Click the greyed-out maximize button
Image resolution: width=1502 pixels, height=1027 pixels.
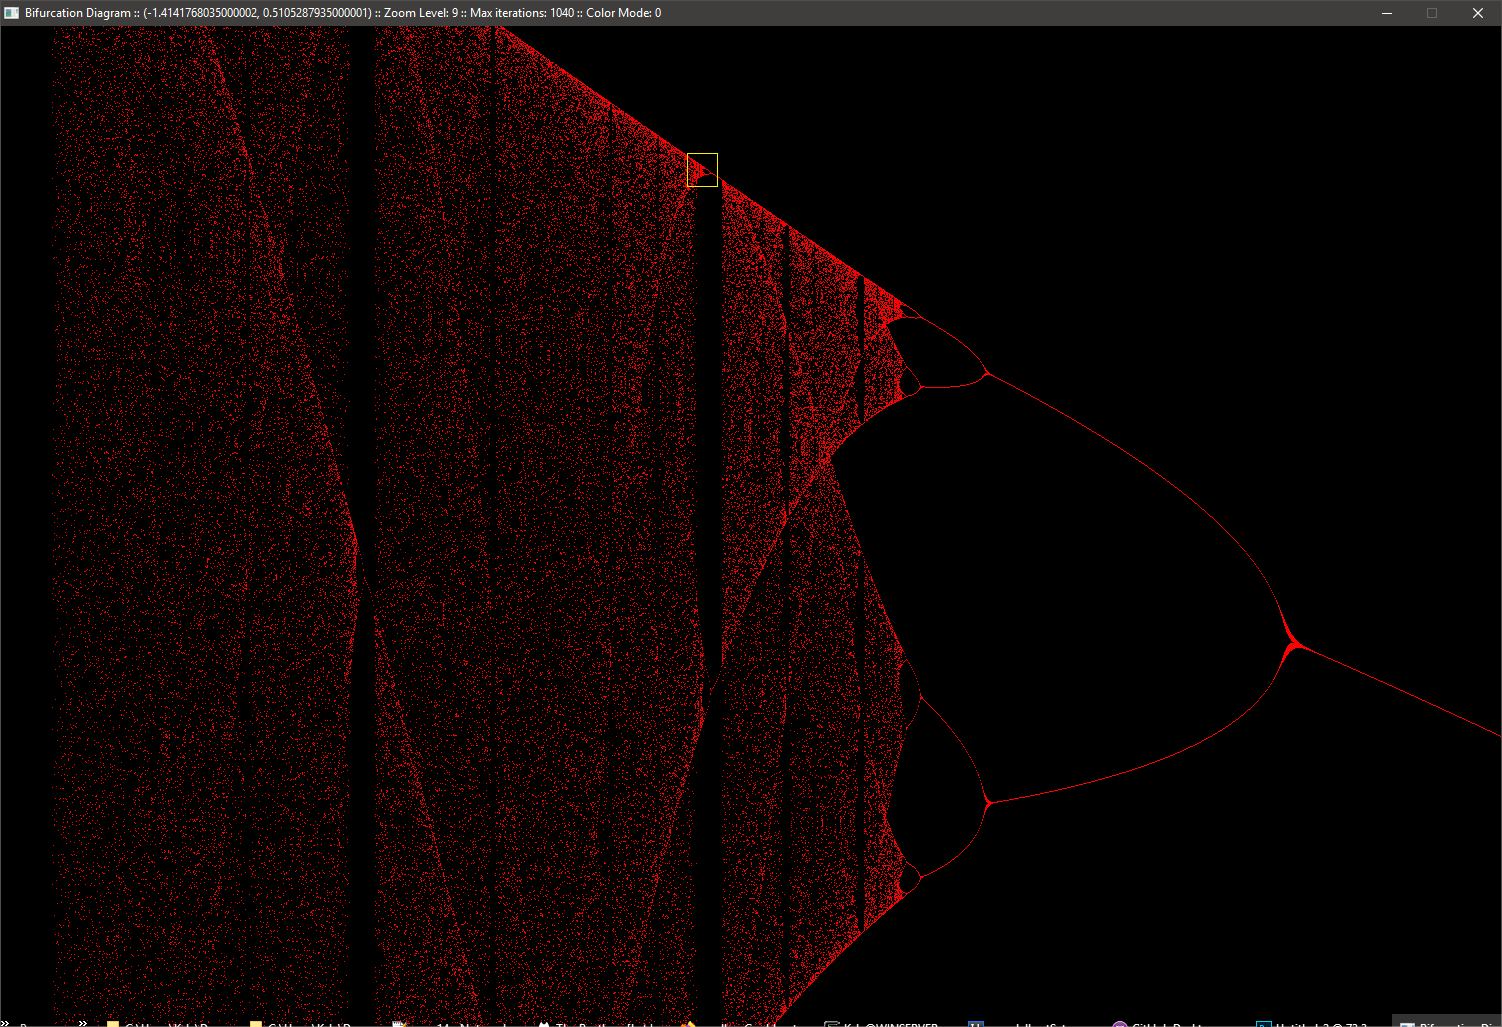1432,13
